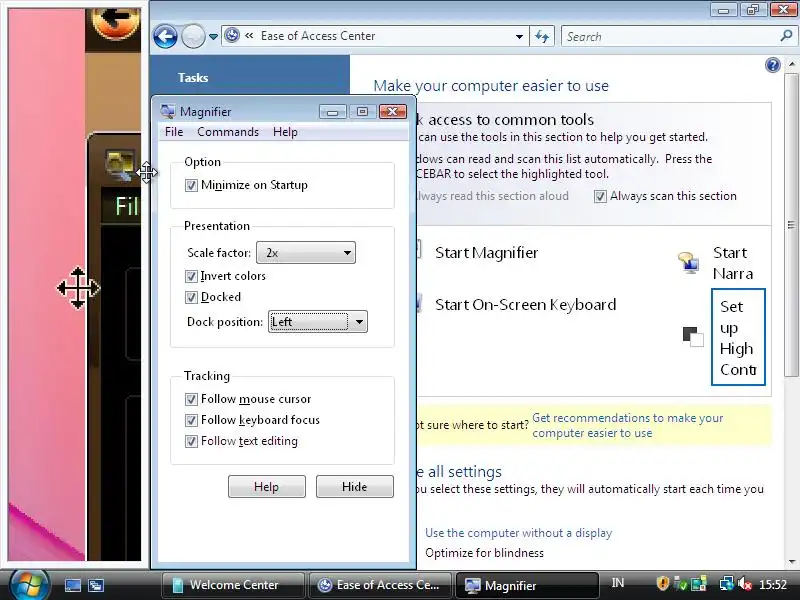Click the scrollbar down arrow
The width and height of the screenshot is (800, 600).
(x=791, y=562)
